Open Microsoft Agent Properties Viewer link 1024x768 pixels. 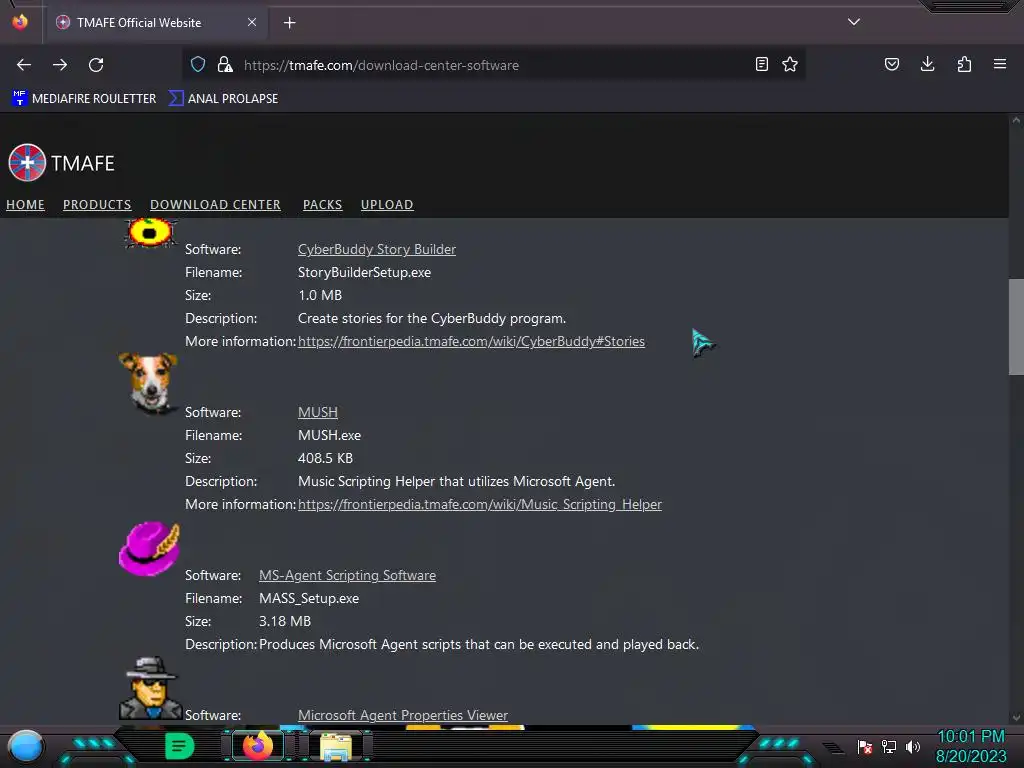[x=403, y=715]
